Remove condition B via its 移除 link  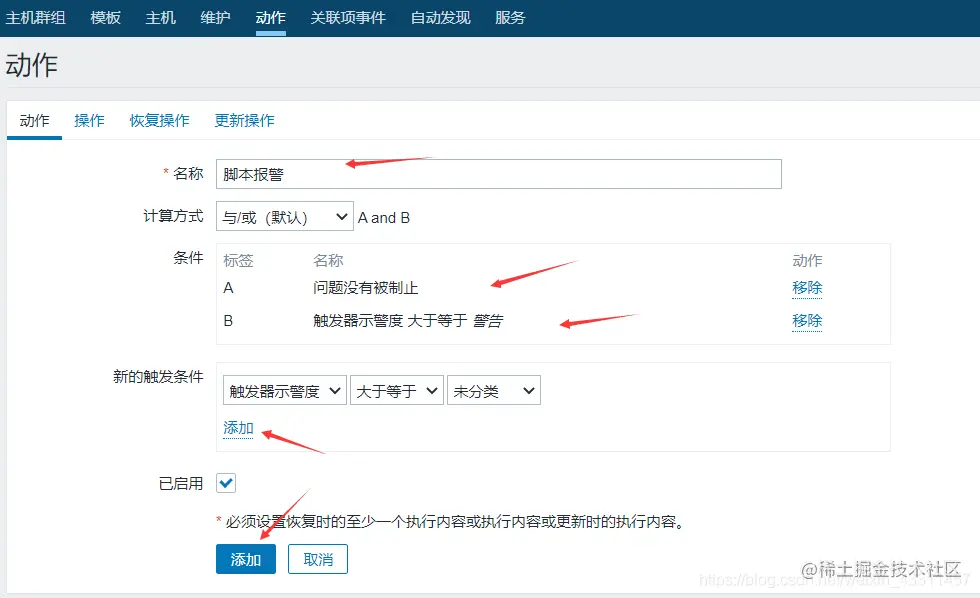click(807, 321)
